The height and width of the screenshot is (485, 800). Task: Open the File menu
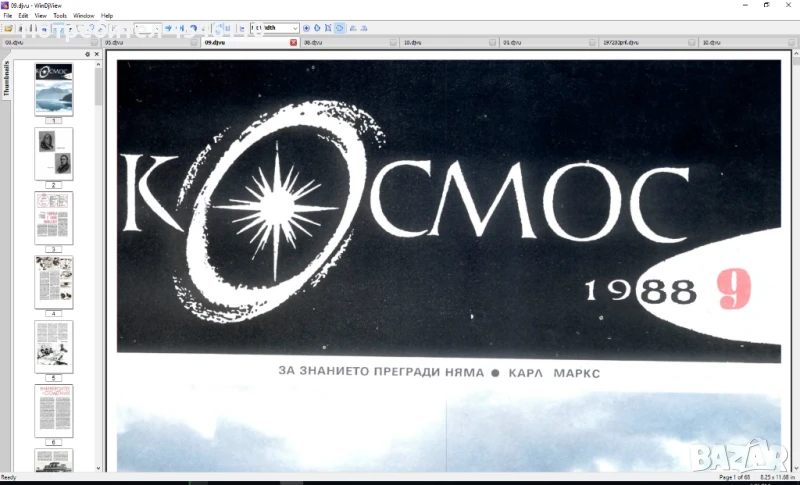pos(8,16)
